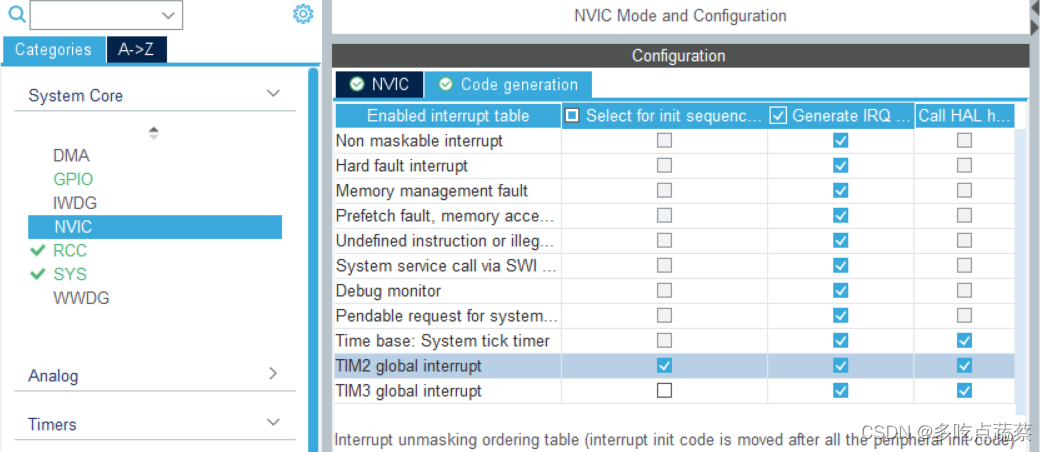1048x452 pixels.
Task: Uncheck System tick timer Generate IRQ handler
Action: point(841,341)
